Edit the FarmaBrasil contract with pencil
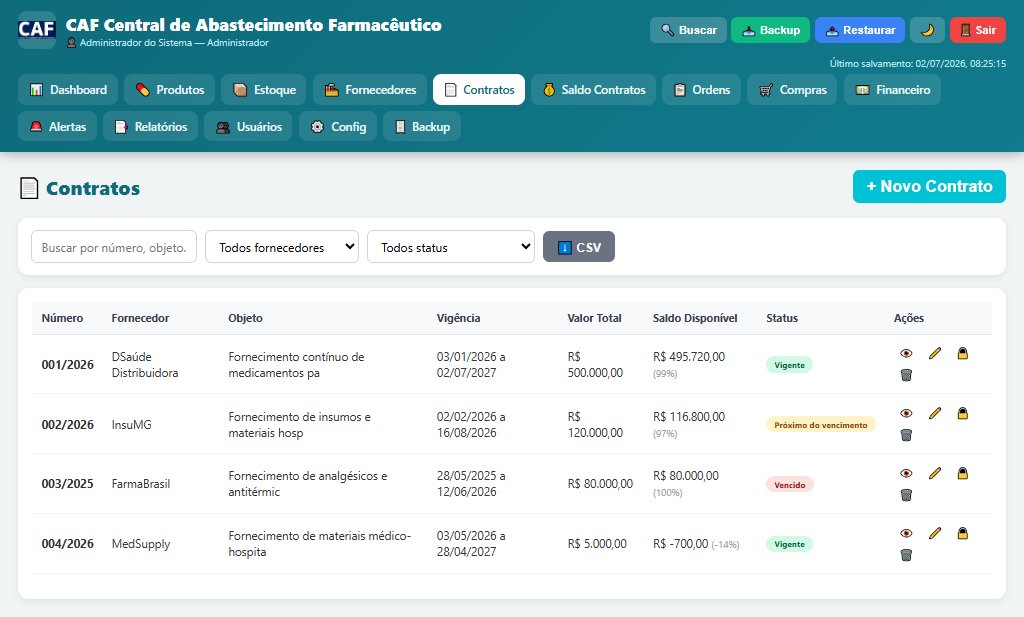 [935, 473]
